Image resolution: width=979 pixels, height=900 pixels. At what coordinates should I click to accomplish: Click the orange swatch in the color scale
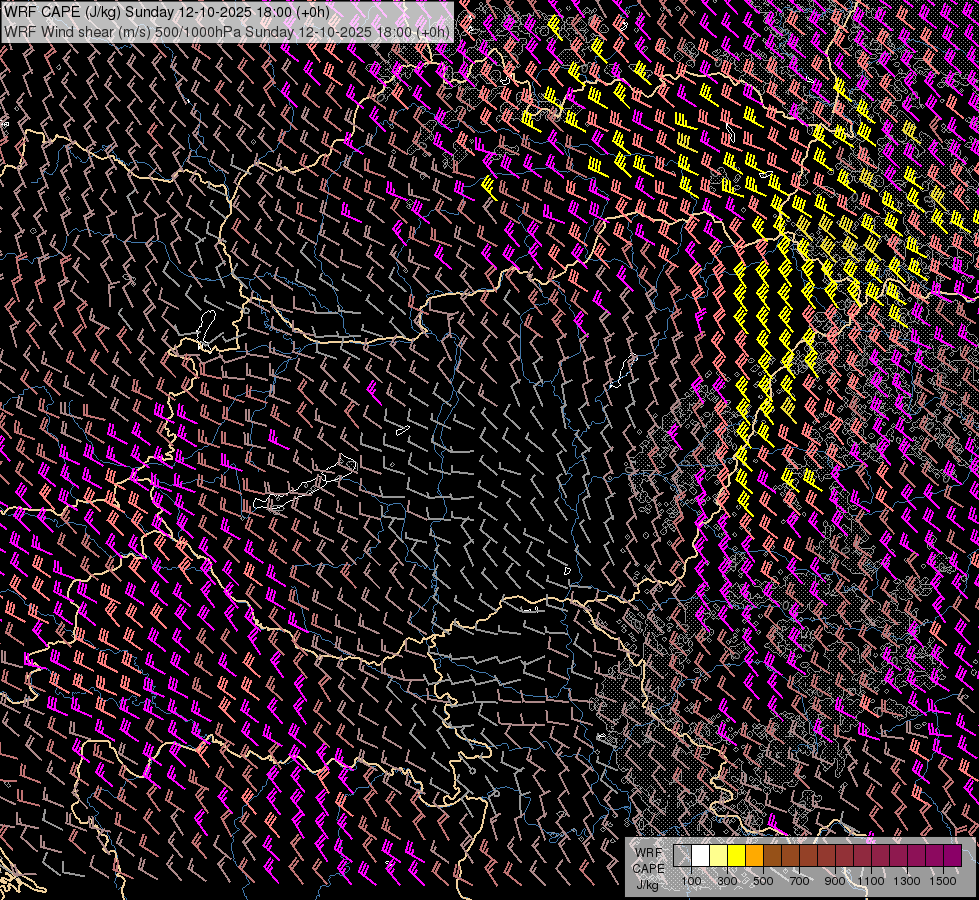pyautogui.click(x=754, y=855)
